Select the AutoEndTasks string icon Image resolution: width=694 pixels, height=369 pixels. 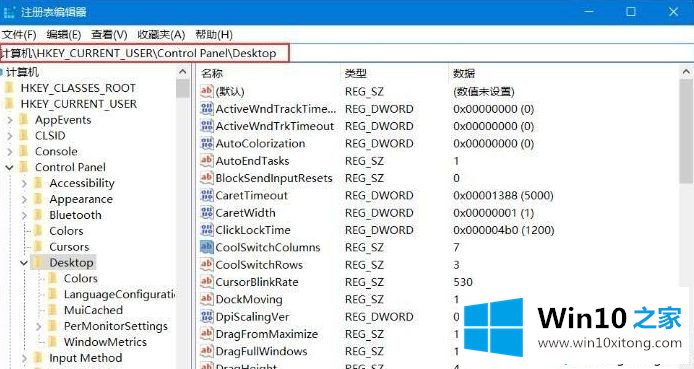[x=206, y=161]
